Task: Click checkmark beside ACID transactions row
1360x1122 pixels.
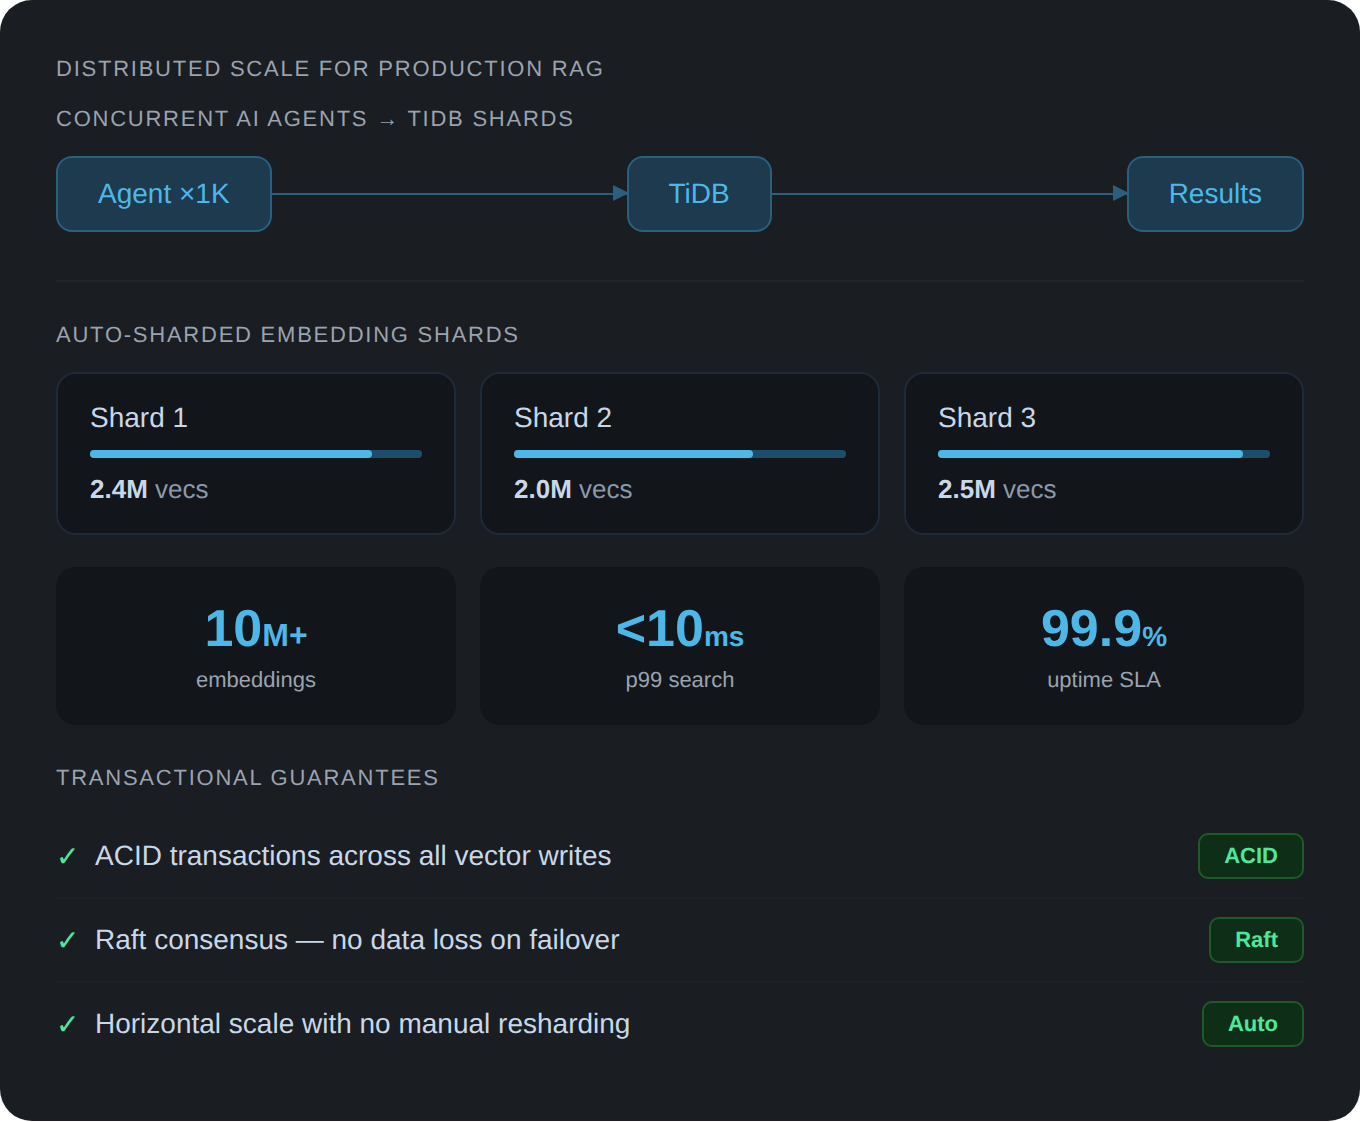Action: (x=67, y=857)
